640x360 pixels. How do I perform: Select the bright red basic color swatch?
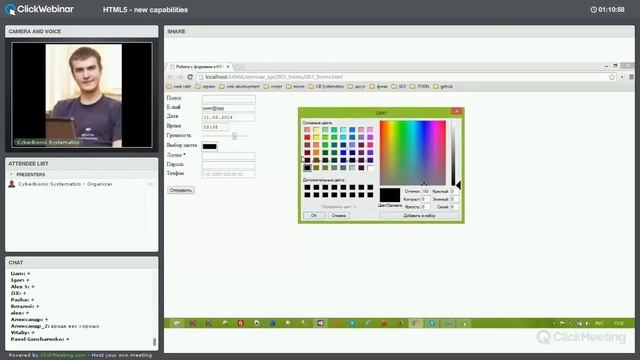[307, 138]
